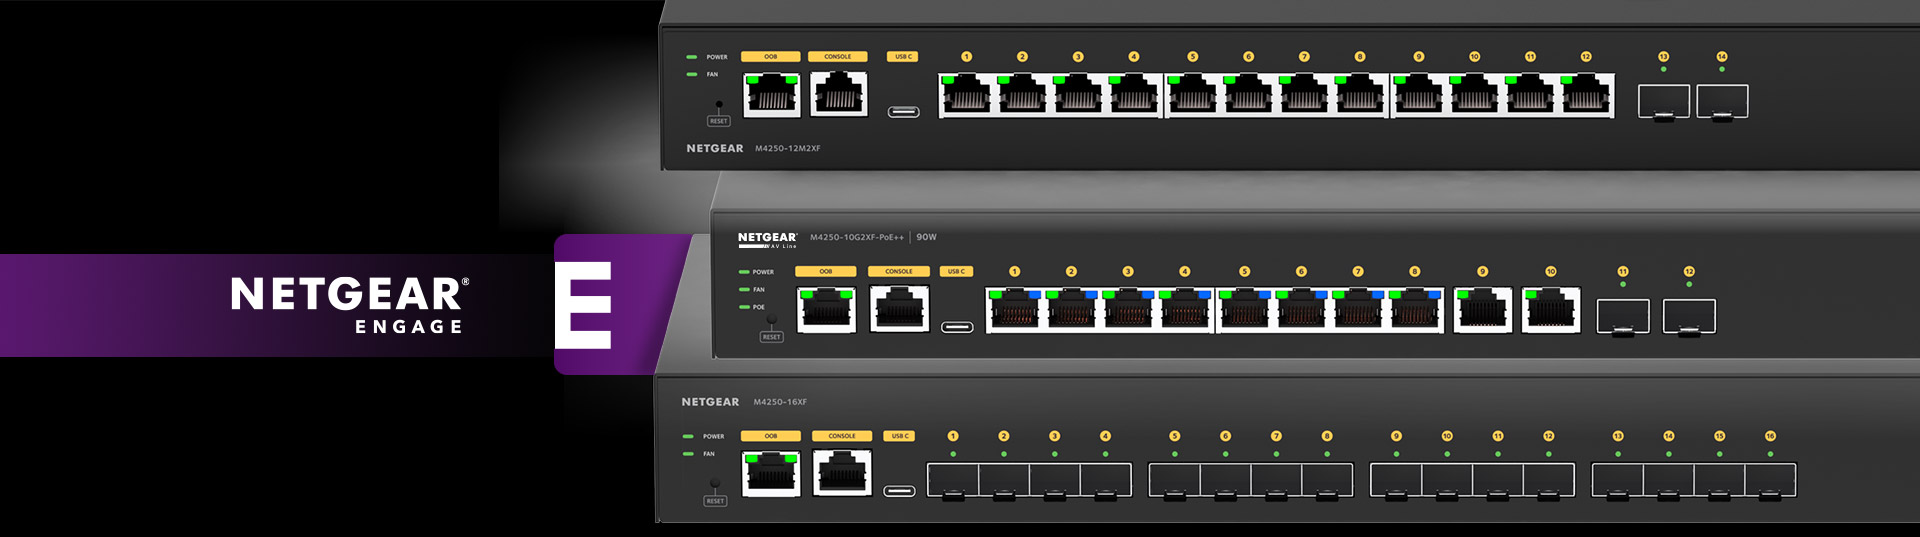The height and width of the screenshot is (537, 1920).
Task: Click the NETGEAR Engage brand text
Action: click(349, 305)
